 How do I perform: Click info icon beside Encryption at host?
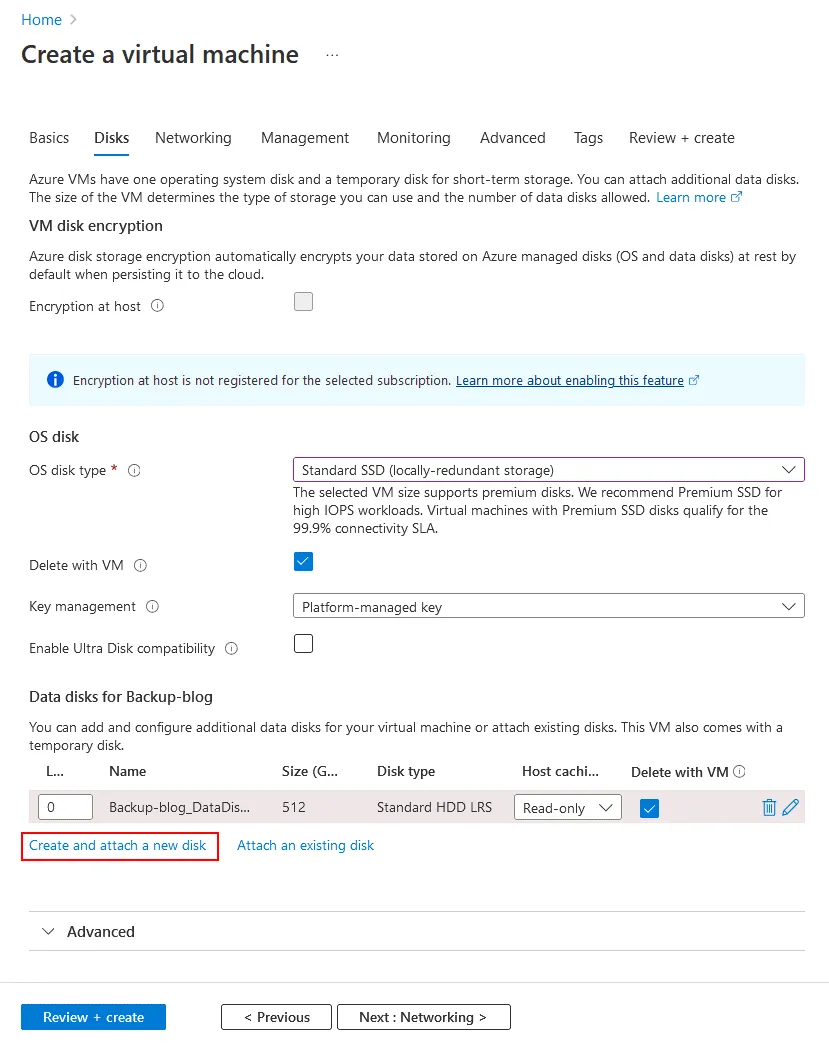(x=157, y=306)
